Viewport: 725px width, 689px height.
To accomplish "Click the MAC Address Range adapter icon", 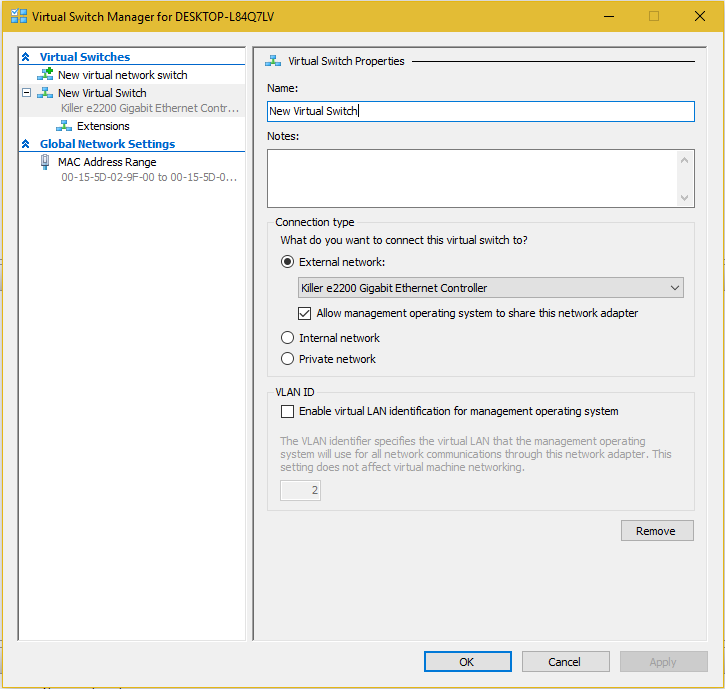I will 45,162.
